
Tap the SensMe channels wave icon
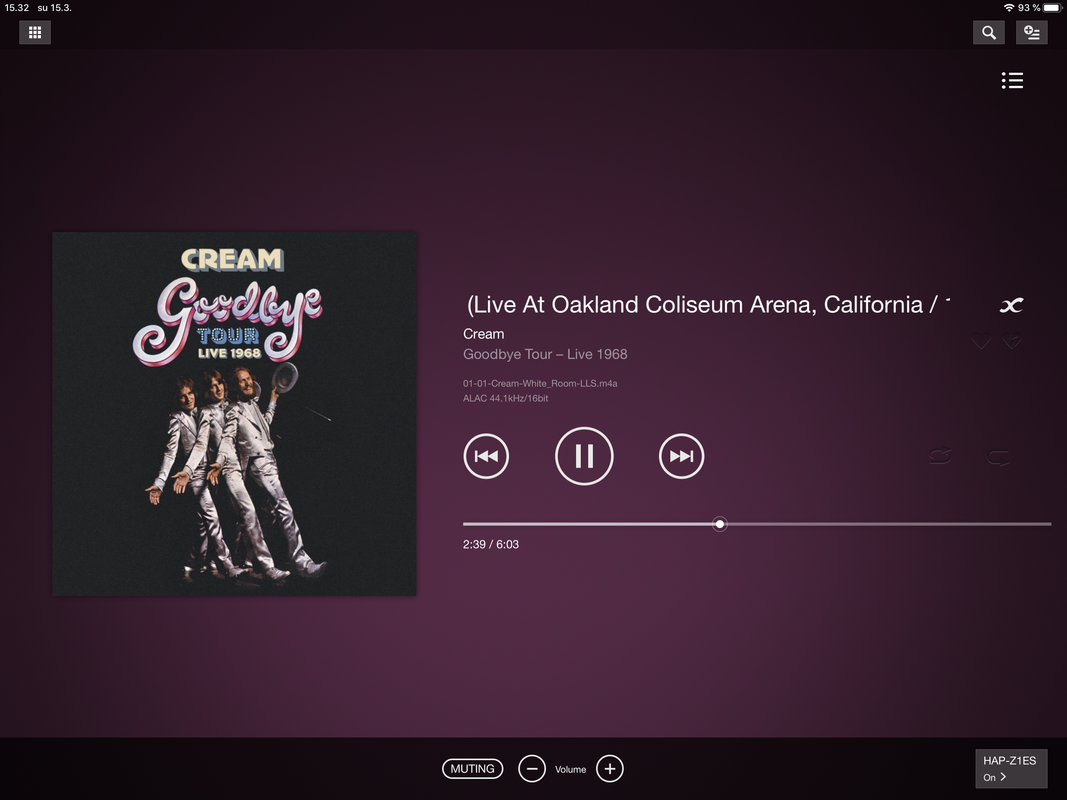1011,305
